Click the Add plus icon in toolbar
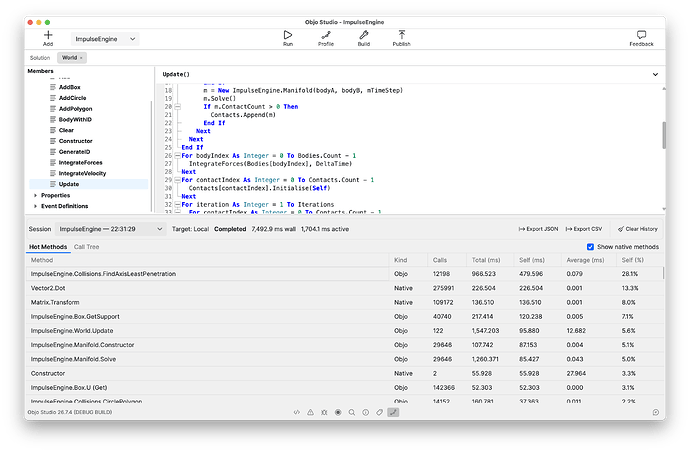The height and width of the screenshot is (452, 690). (x=48, y=35)
